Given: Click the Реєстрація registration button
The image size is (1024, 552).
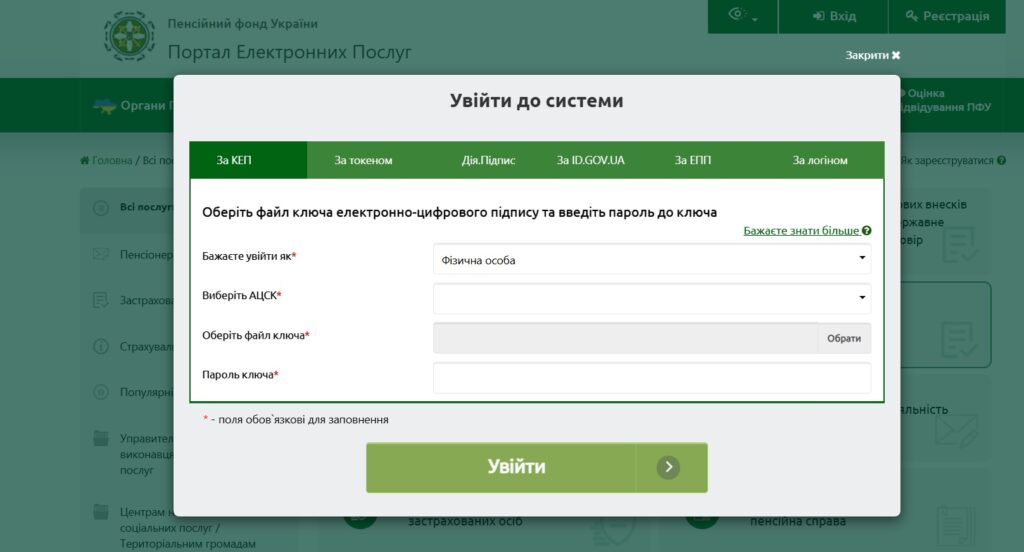Looking at the screenshot, I should [x=947, y=16].
